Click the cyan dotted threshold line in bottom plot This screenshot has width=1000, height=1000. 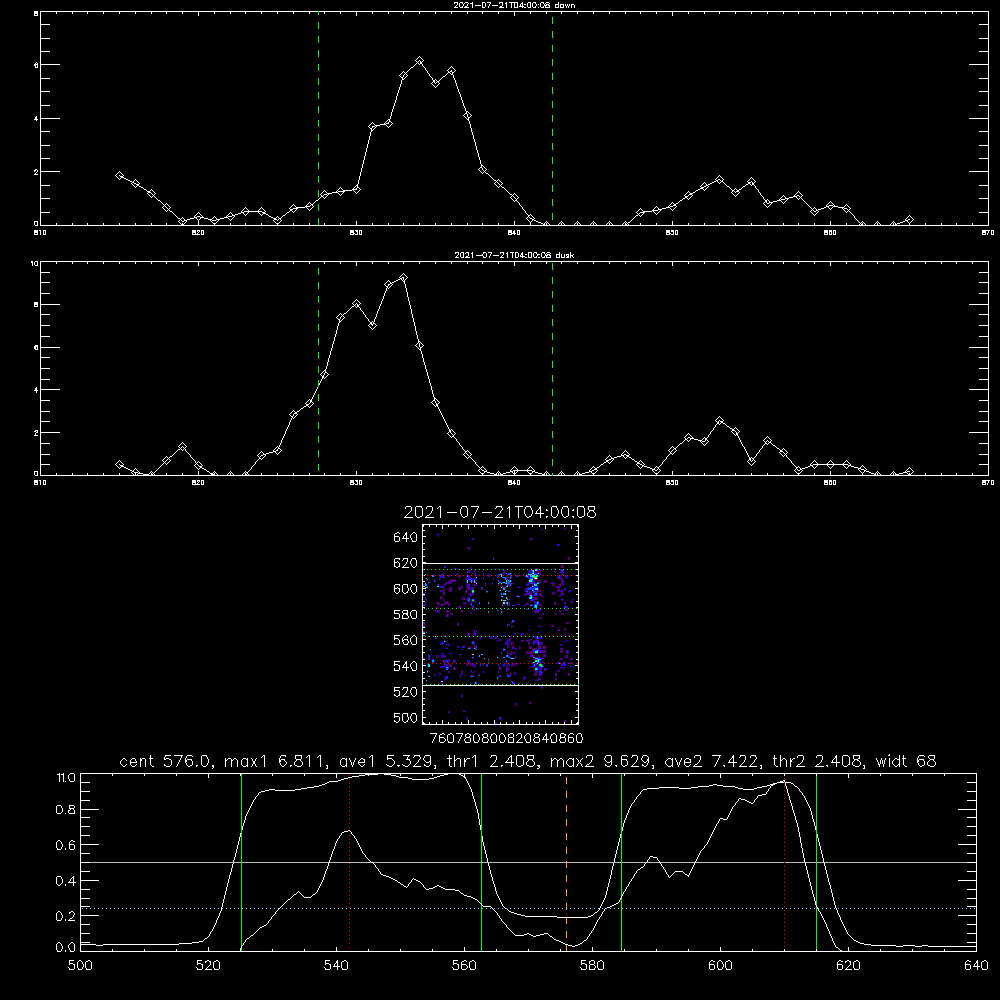click(x=528, y=908)
